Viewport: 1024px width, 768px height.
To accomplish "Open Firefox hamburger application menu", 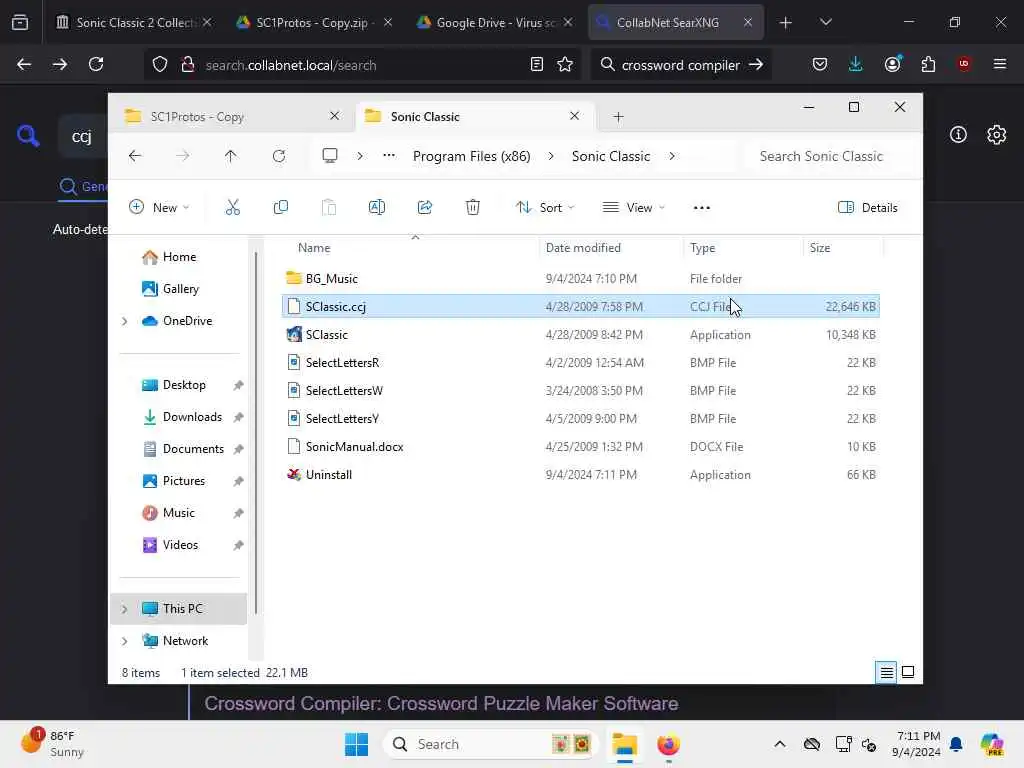I will [1000, 64].
